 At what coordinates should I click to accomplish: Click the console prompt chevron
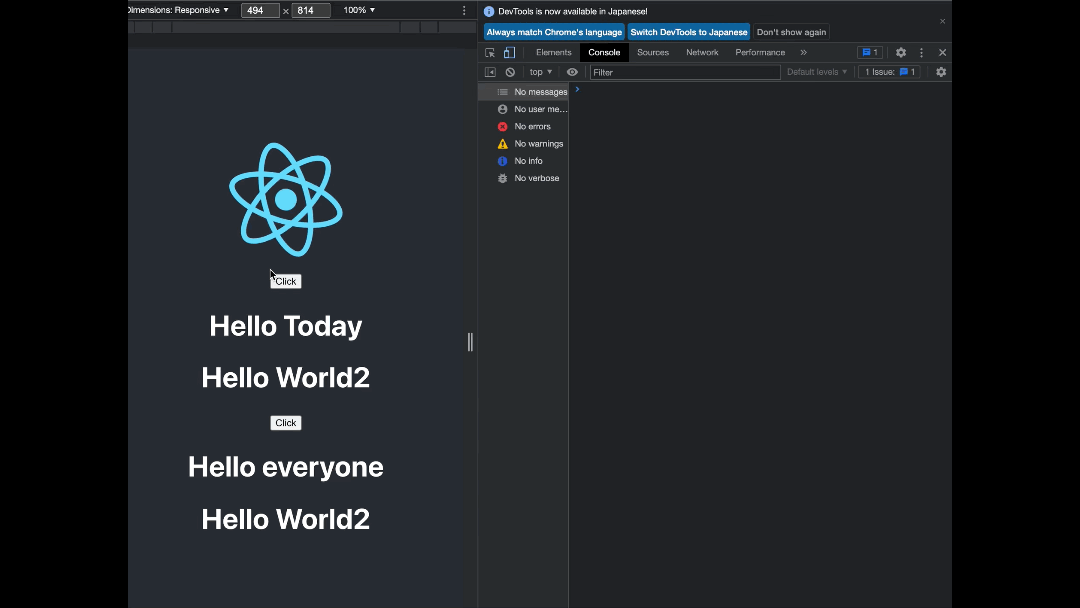[577, 90]
